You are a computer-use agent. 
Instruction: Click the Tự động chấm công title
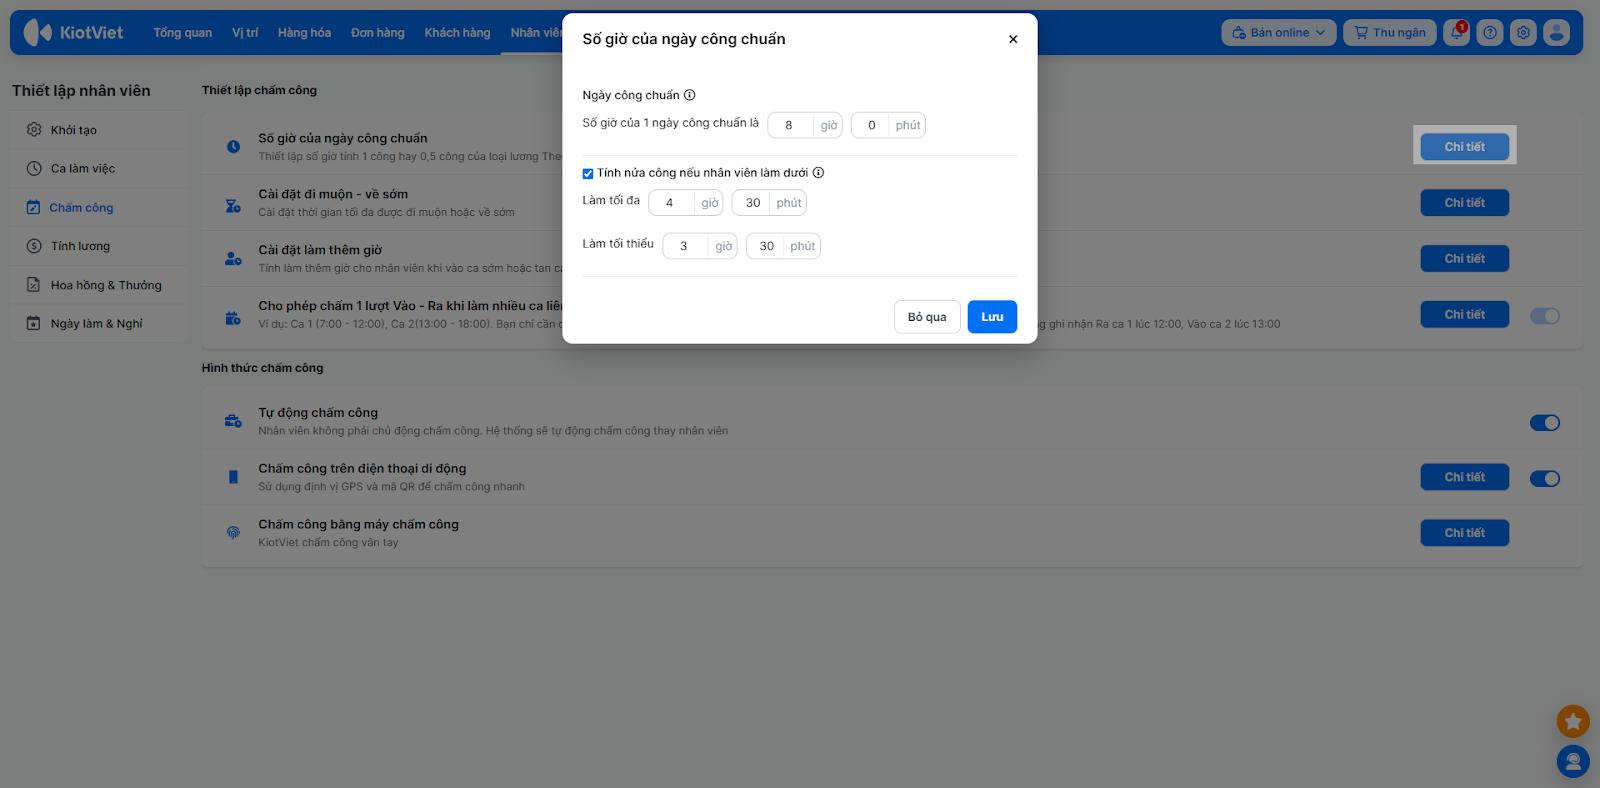point(318,412)
